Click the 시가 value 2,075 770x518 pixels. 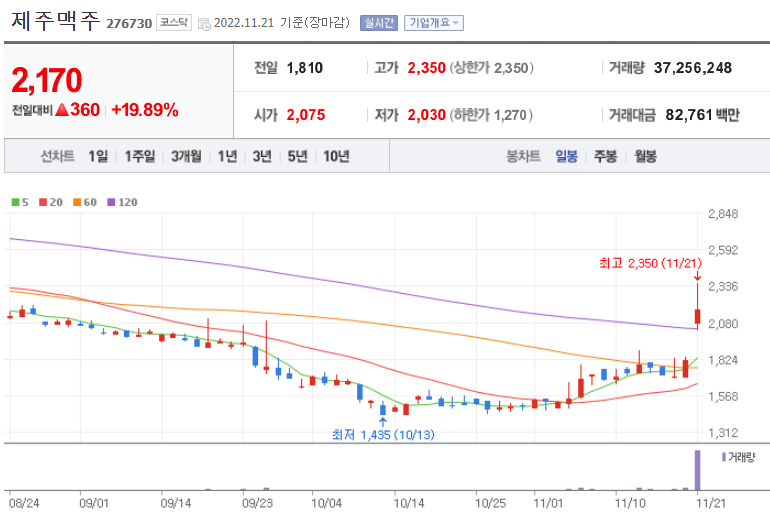tap(305, 115)
